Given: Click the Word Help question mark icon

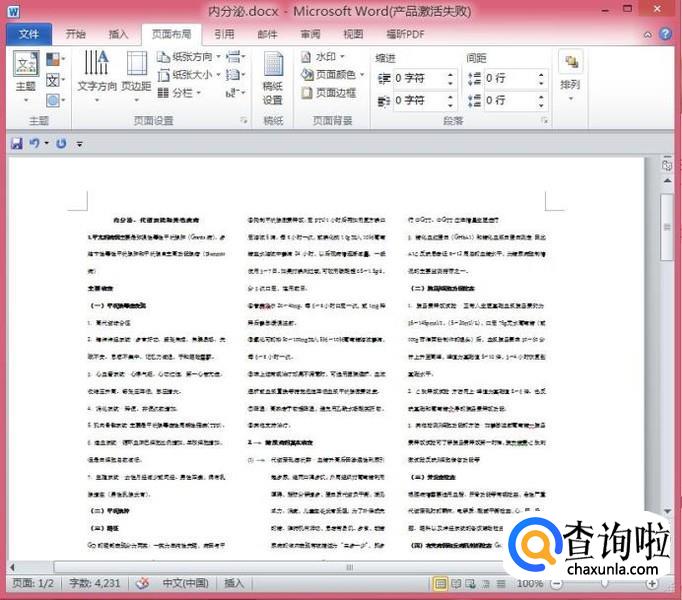Looking at the screenshot, I should point(665,34).
